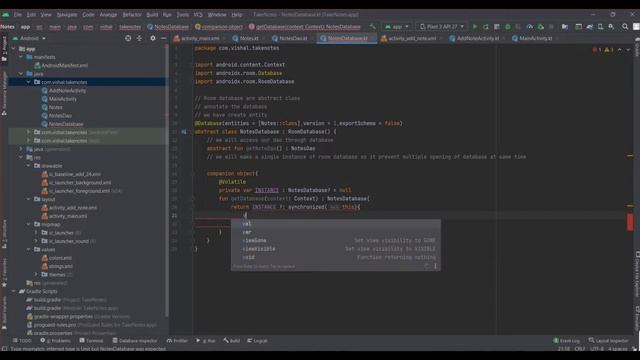The width and height of the screenshot is (640, 360).
Task: Expand the themes folder
Action: pos(36,275)
